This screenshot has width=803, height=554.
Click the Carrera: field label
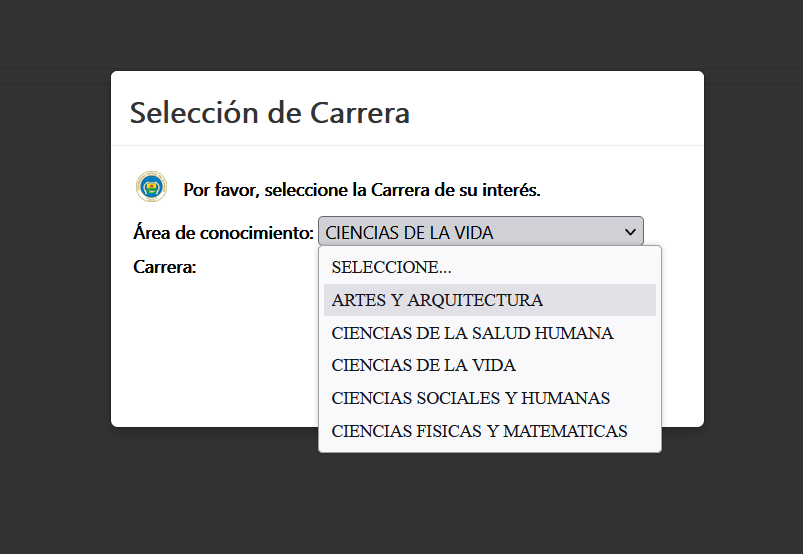pyautogui.click(x=164, y=267)
